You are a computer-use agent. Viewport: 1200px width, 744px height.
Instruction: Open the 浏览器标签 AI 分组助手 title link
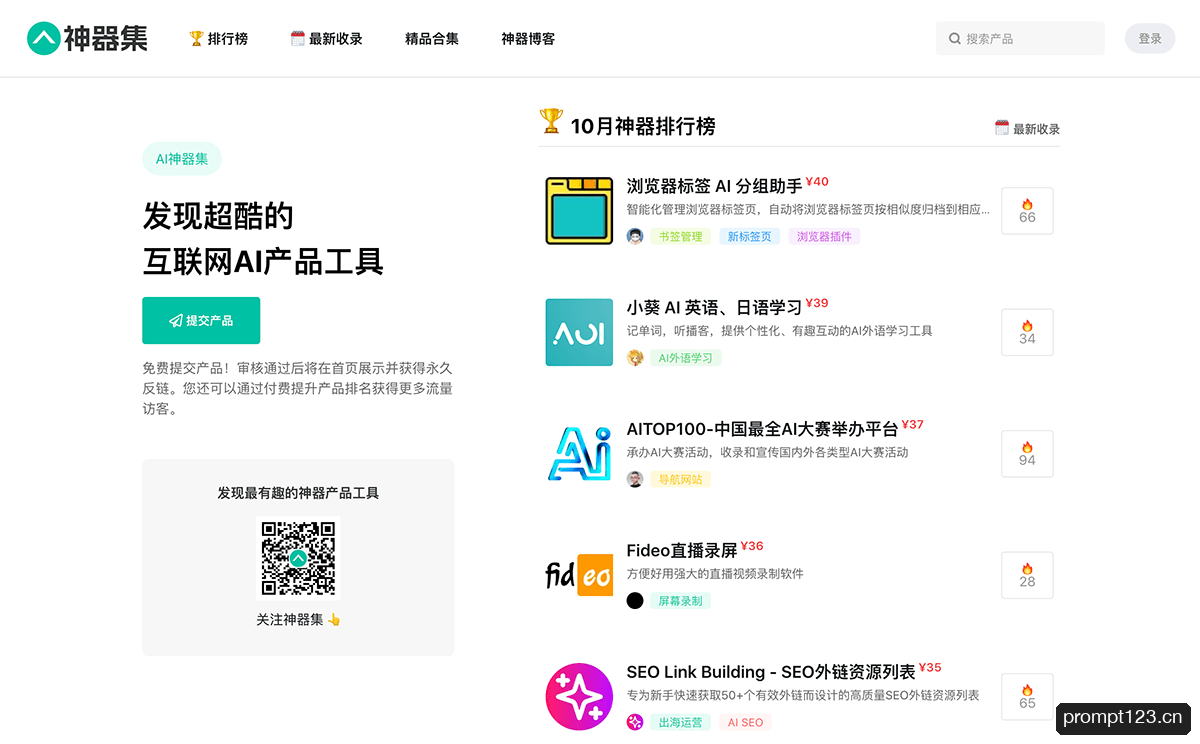pyautogui.click(x=715, y=186)
